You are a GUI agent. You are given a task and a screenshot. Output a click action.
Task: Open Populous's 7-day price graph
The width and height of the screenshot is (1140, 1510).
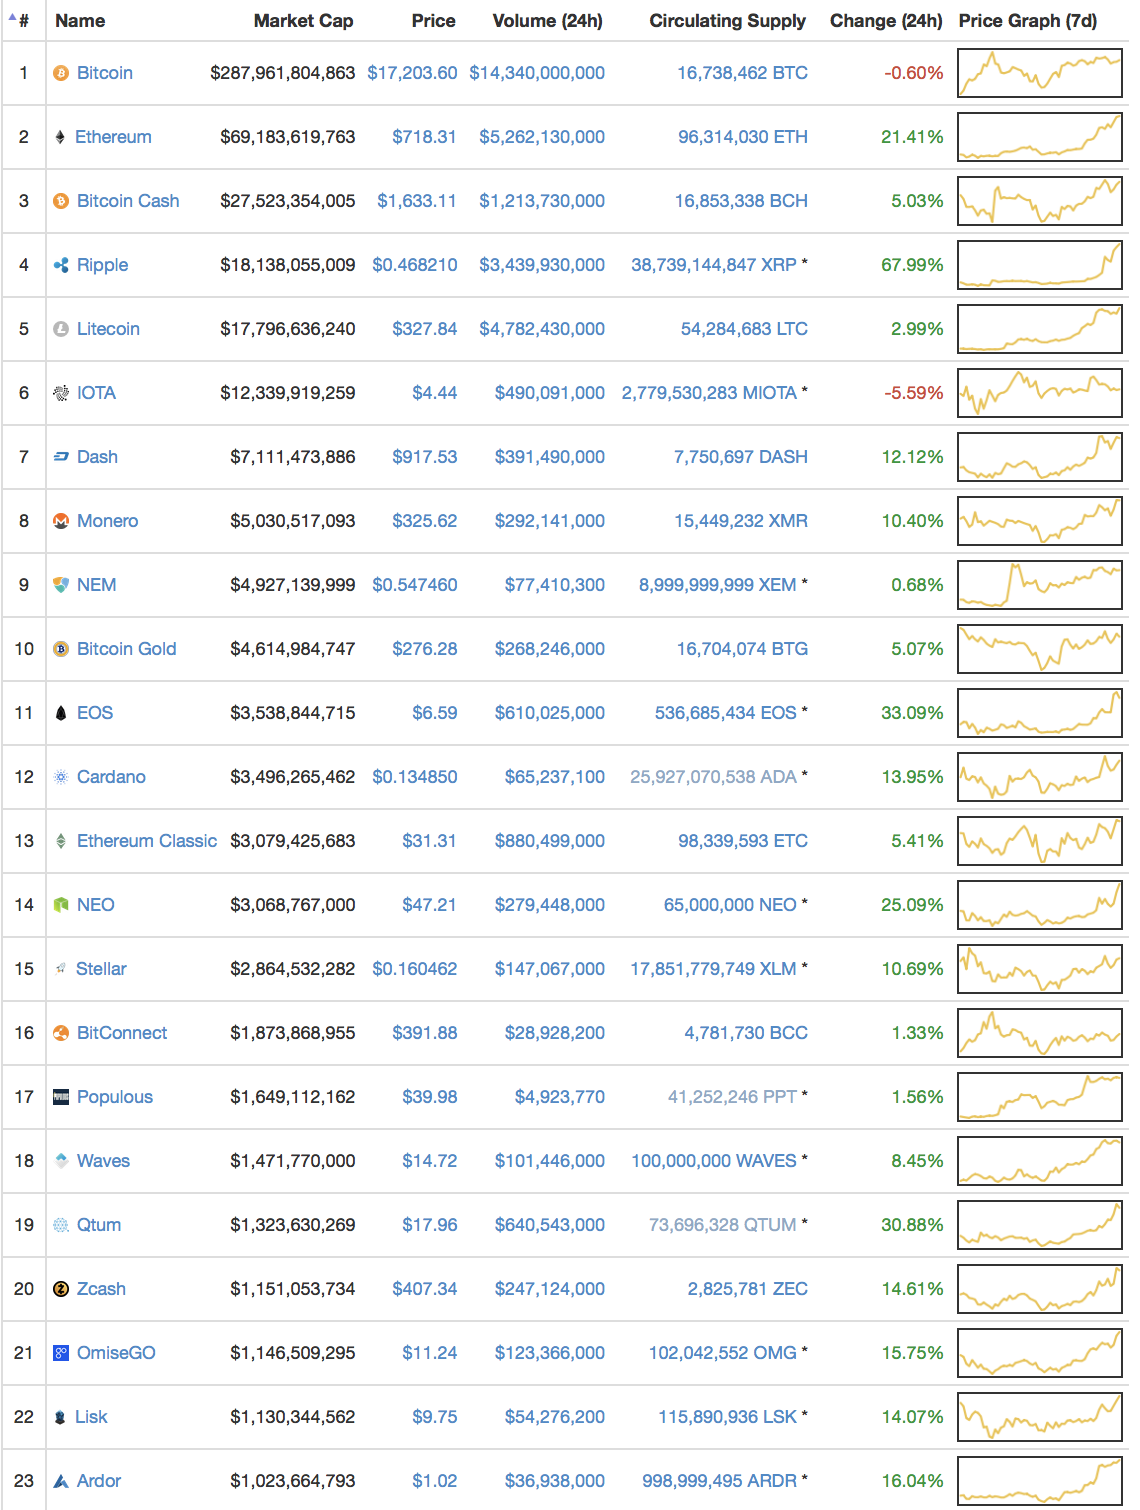1040,1097
